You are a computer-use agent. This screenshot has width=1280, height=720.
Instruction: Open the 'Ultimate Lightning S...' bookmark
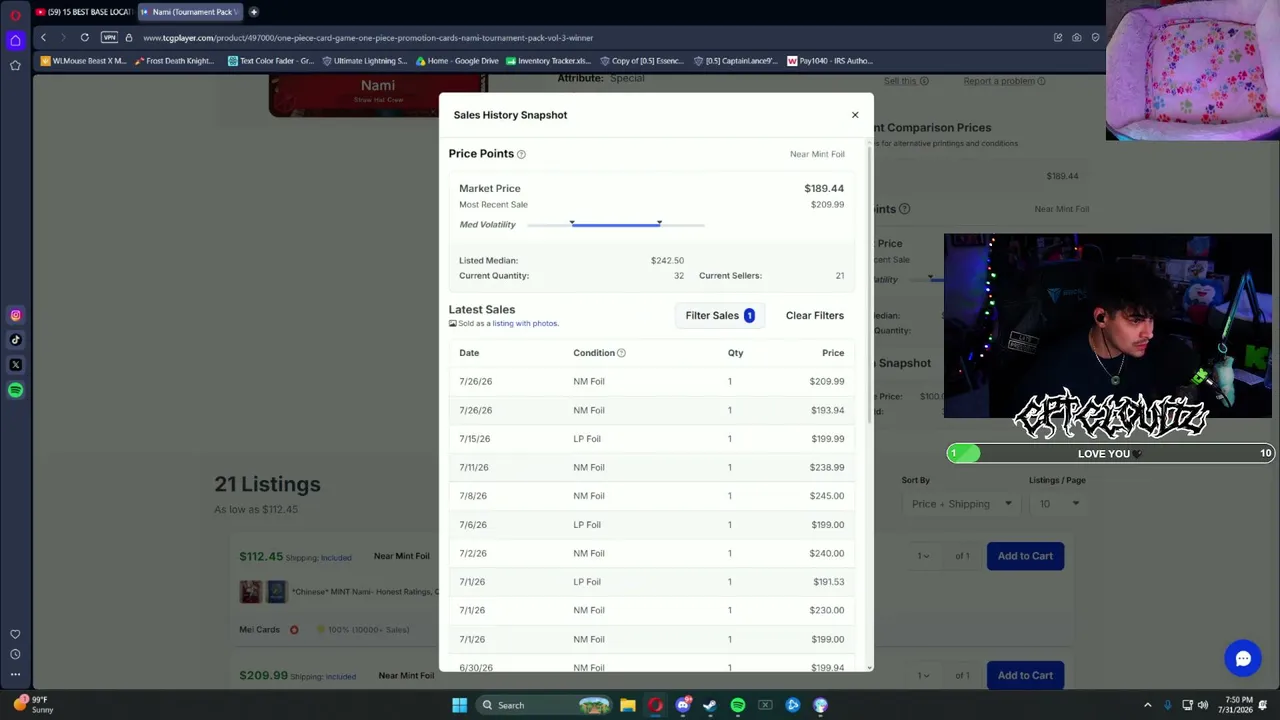tap(364, 61)
